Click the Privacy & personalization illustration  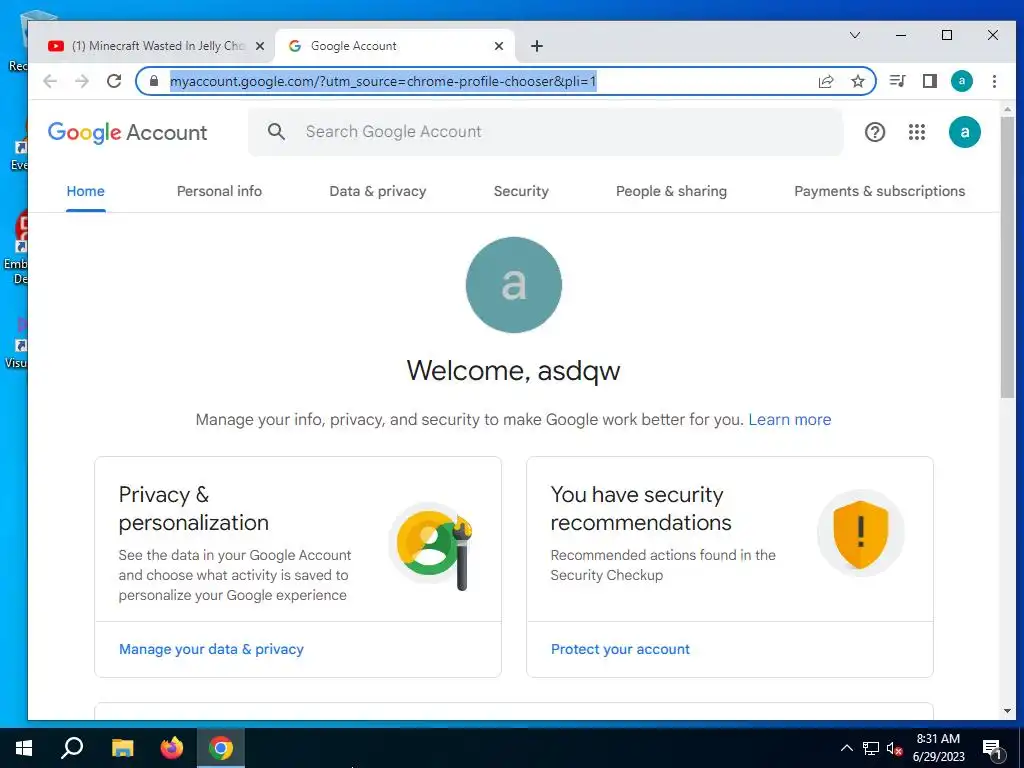click(432, 547)
